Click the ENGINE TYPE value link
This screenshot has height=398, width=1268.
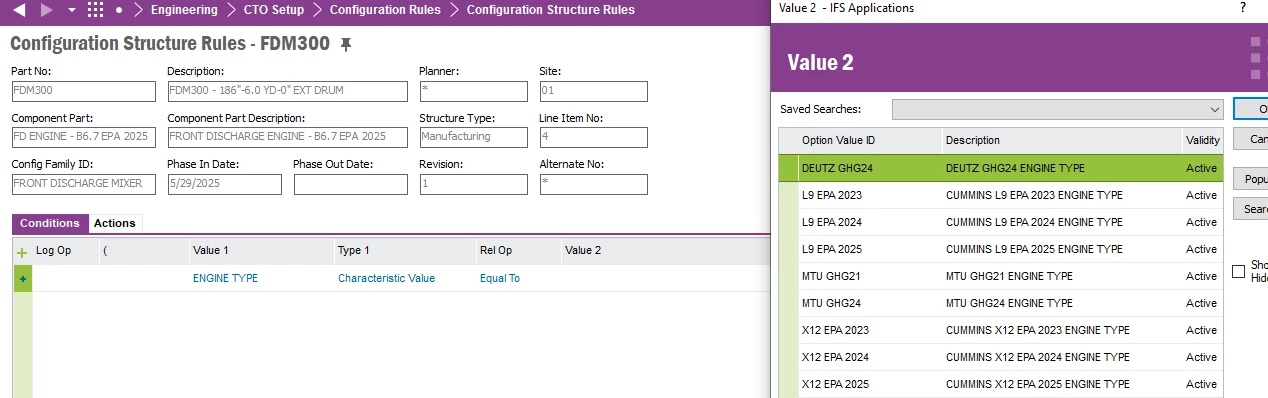225,279
